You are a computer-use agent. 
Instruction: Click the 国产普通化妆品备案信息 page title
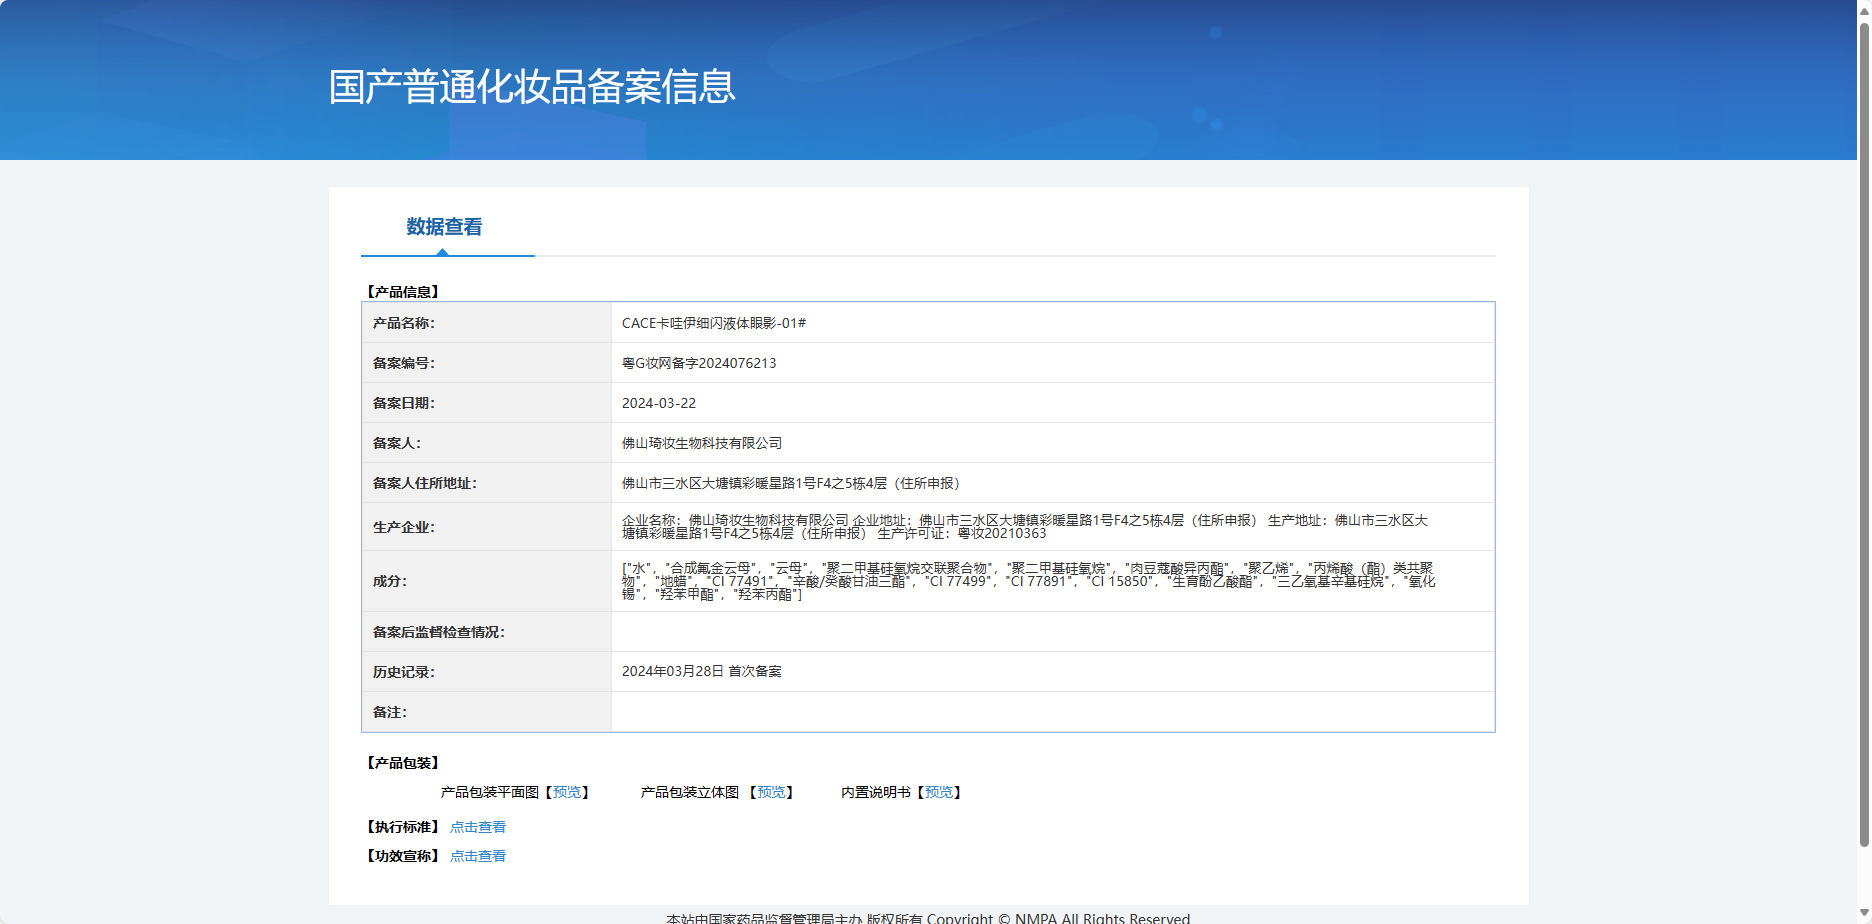click(532, 87)
